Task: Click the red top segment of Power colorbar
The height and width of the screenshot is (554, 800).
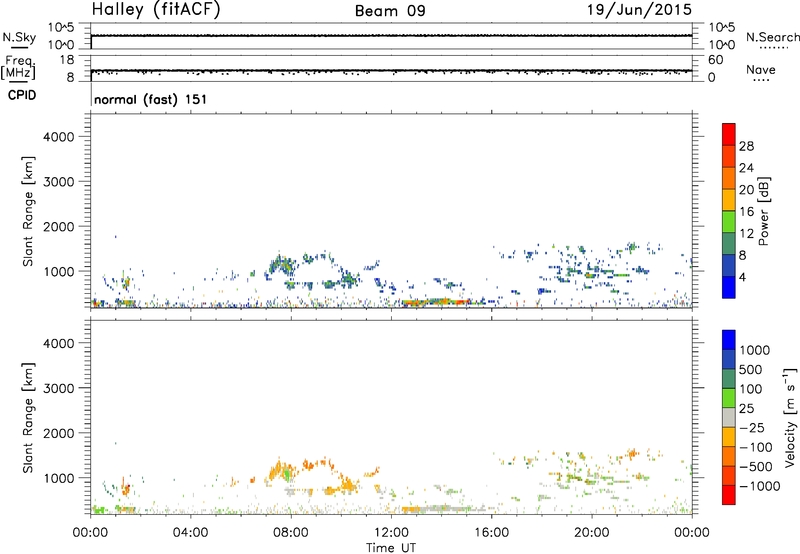Action: 729,134
